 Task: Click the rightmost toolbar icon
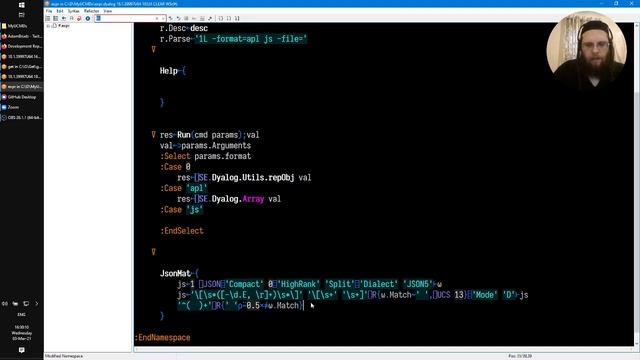[x=237, y=18]
